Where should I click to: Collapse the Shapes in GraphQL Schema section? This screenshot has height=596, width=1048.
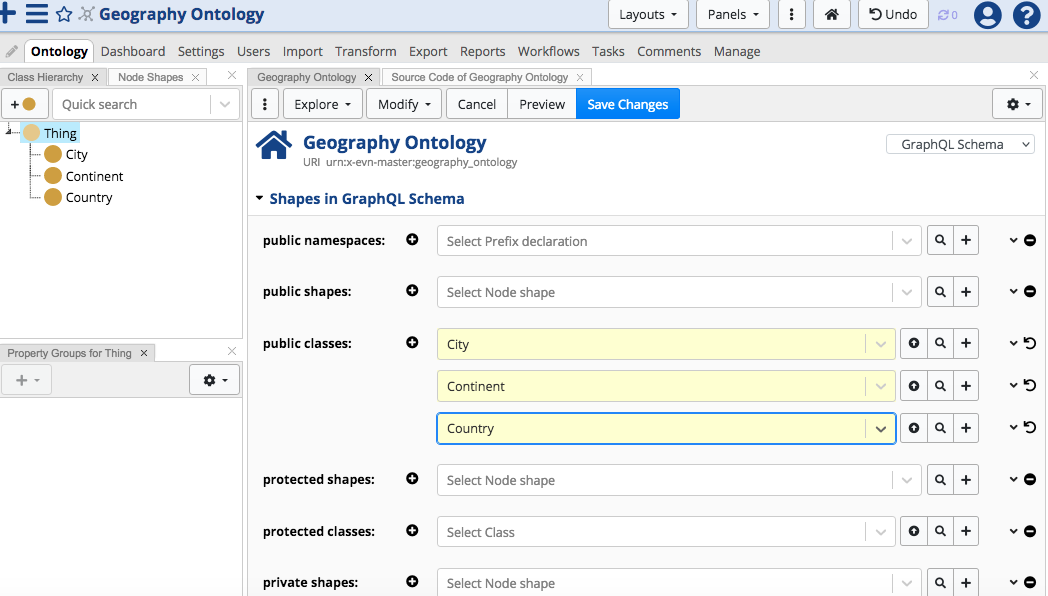pos(259,198)
